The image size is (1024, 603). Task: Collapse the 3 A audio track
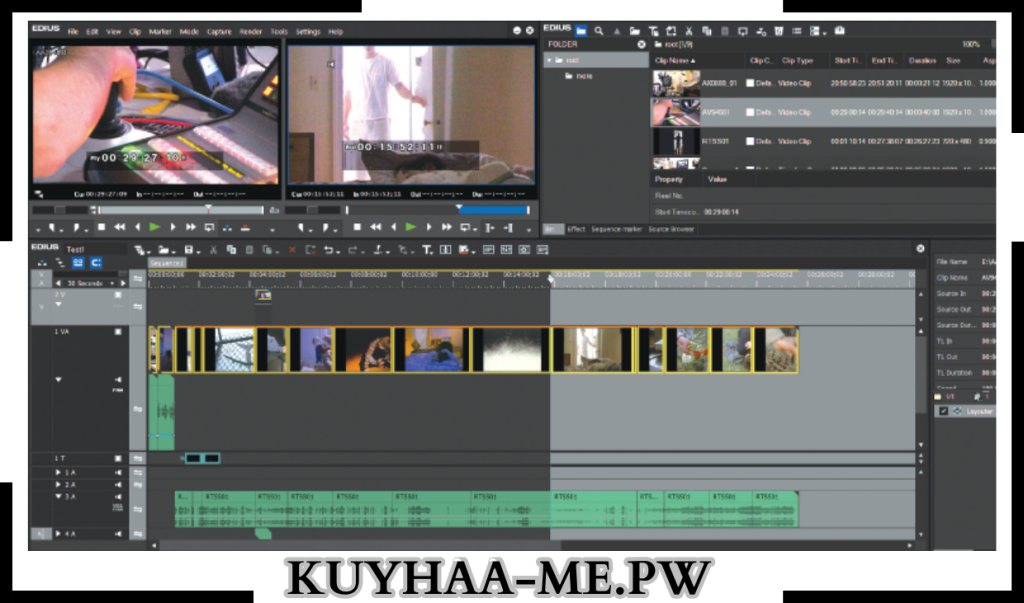click(x=58, y=497)
